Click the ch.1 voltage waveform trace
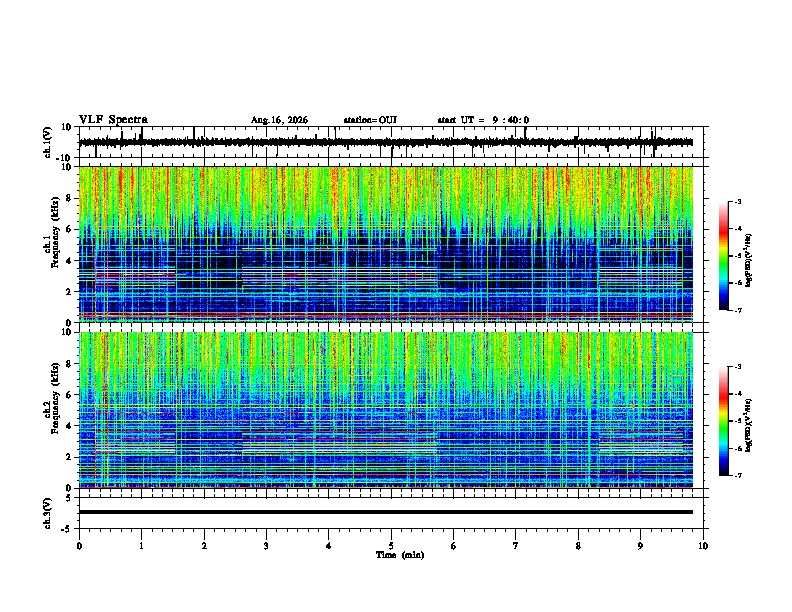Viewport: 792px width, 612px height. [386, 142]
